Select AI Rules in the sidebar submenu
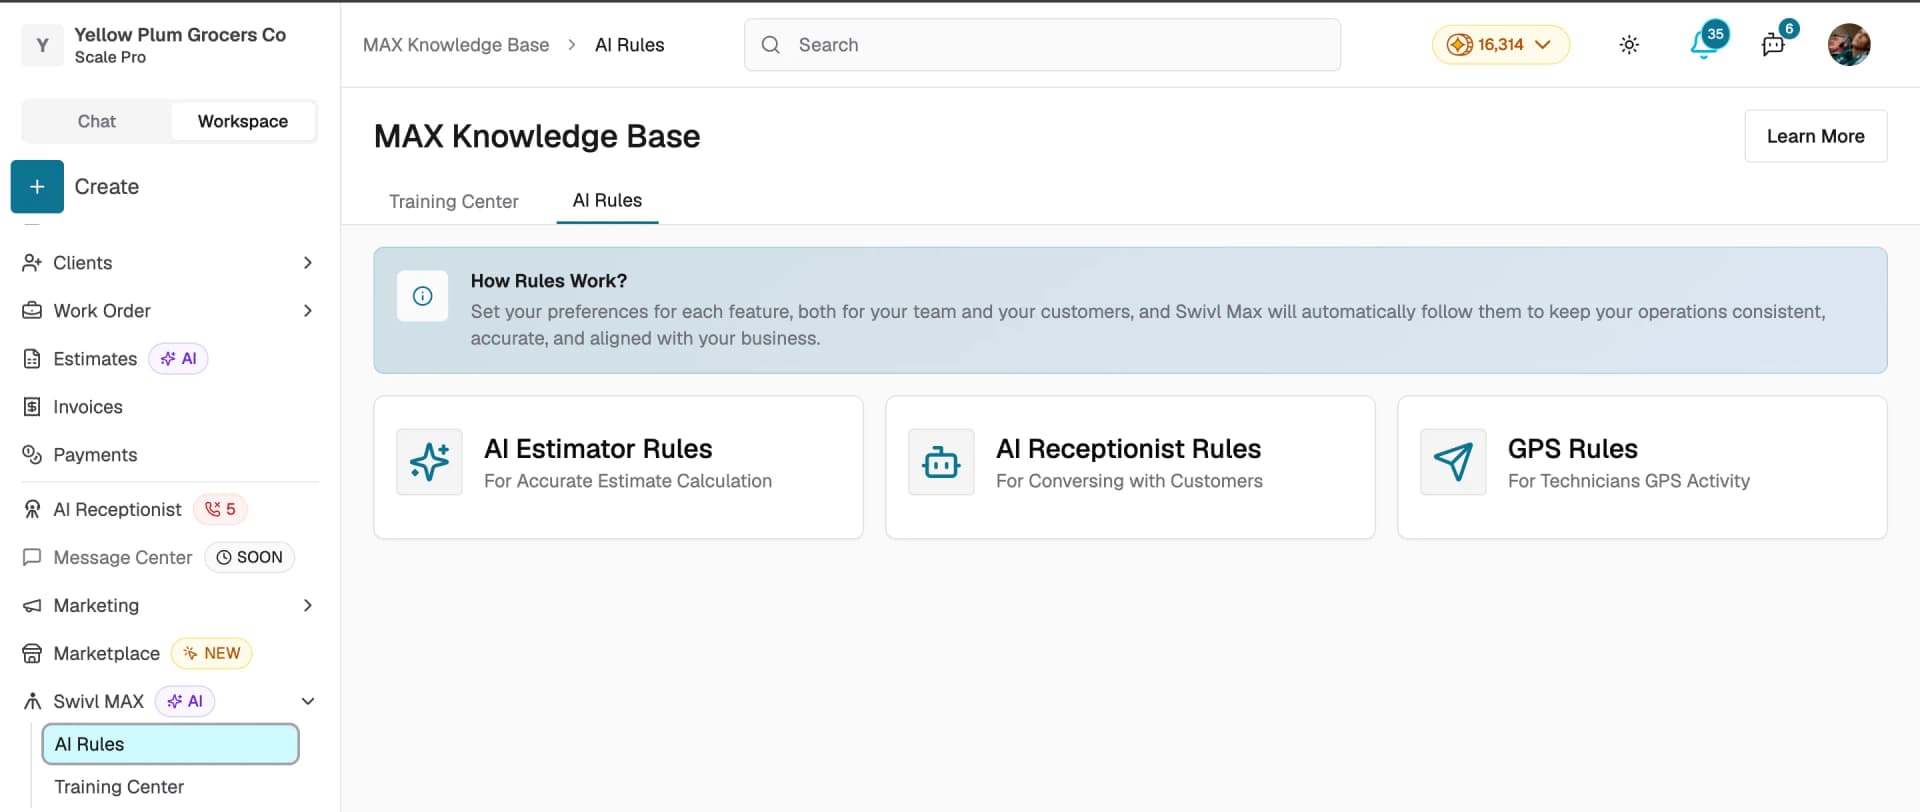Viewport: 1920px width, 812px height. tap(170, 745)
